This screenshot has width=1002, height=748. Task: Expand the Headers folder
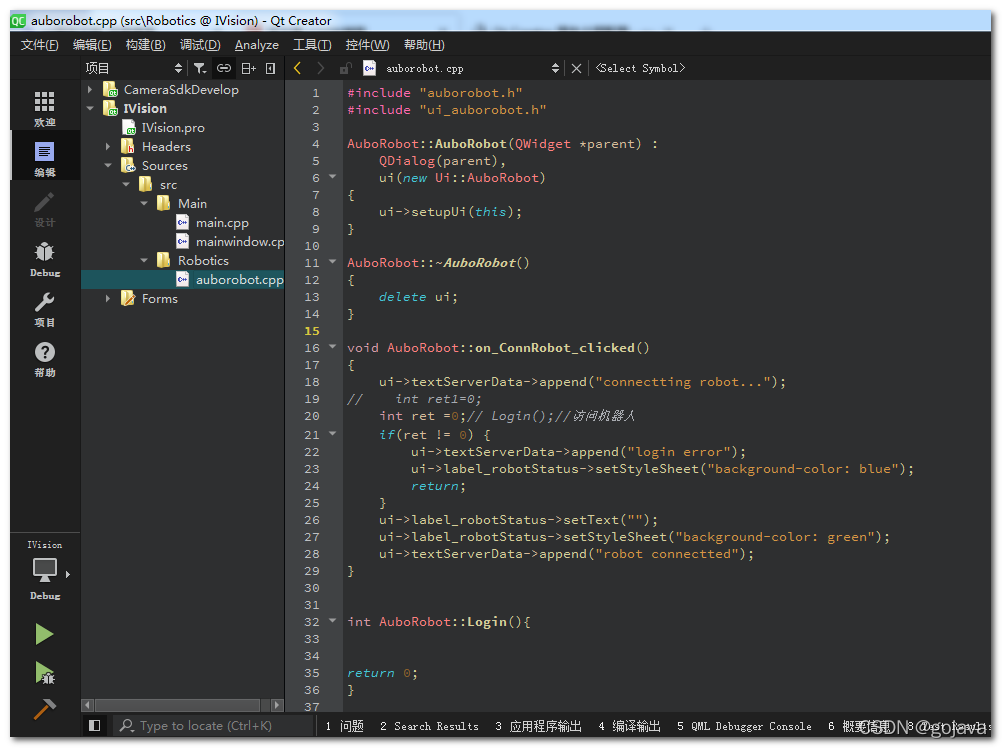(x=108, y=146)
